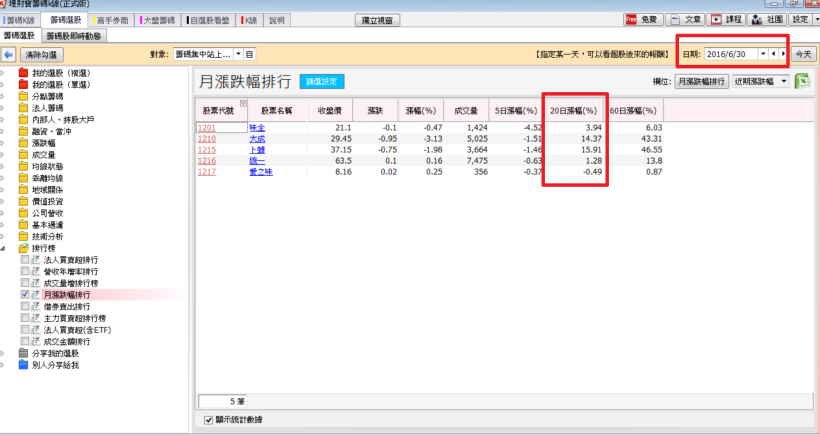The image size is (820, 435).
Task: Check the 法人買賣超(含ETF) checkbox
Action: click(x=25, y=330)
